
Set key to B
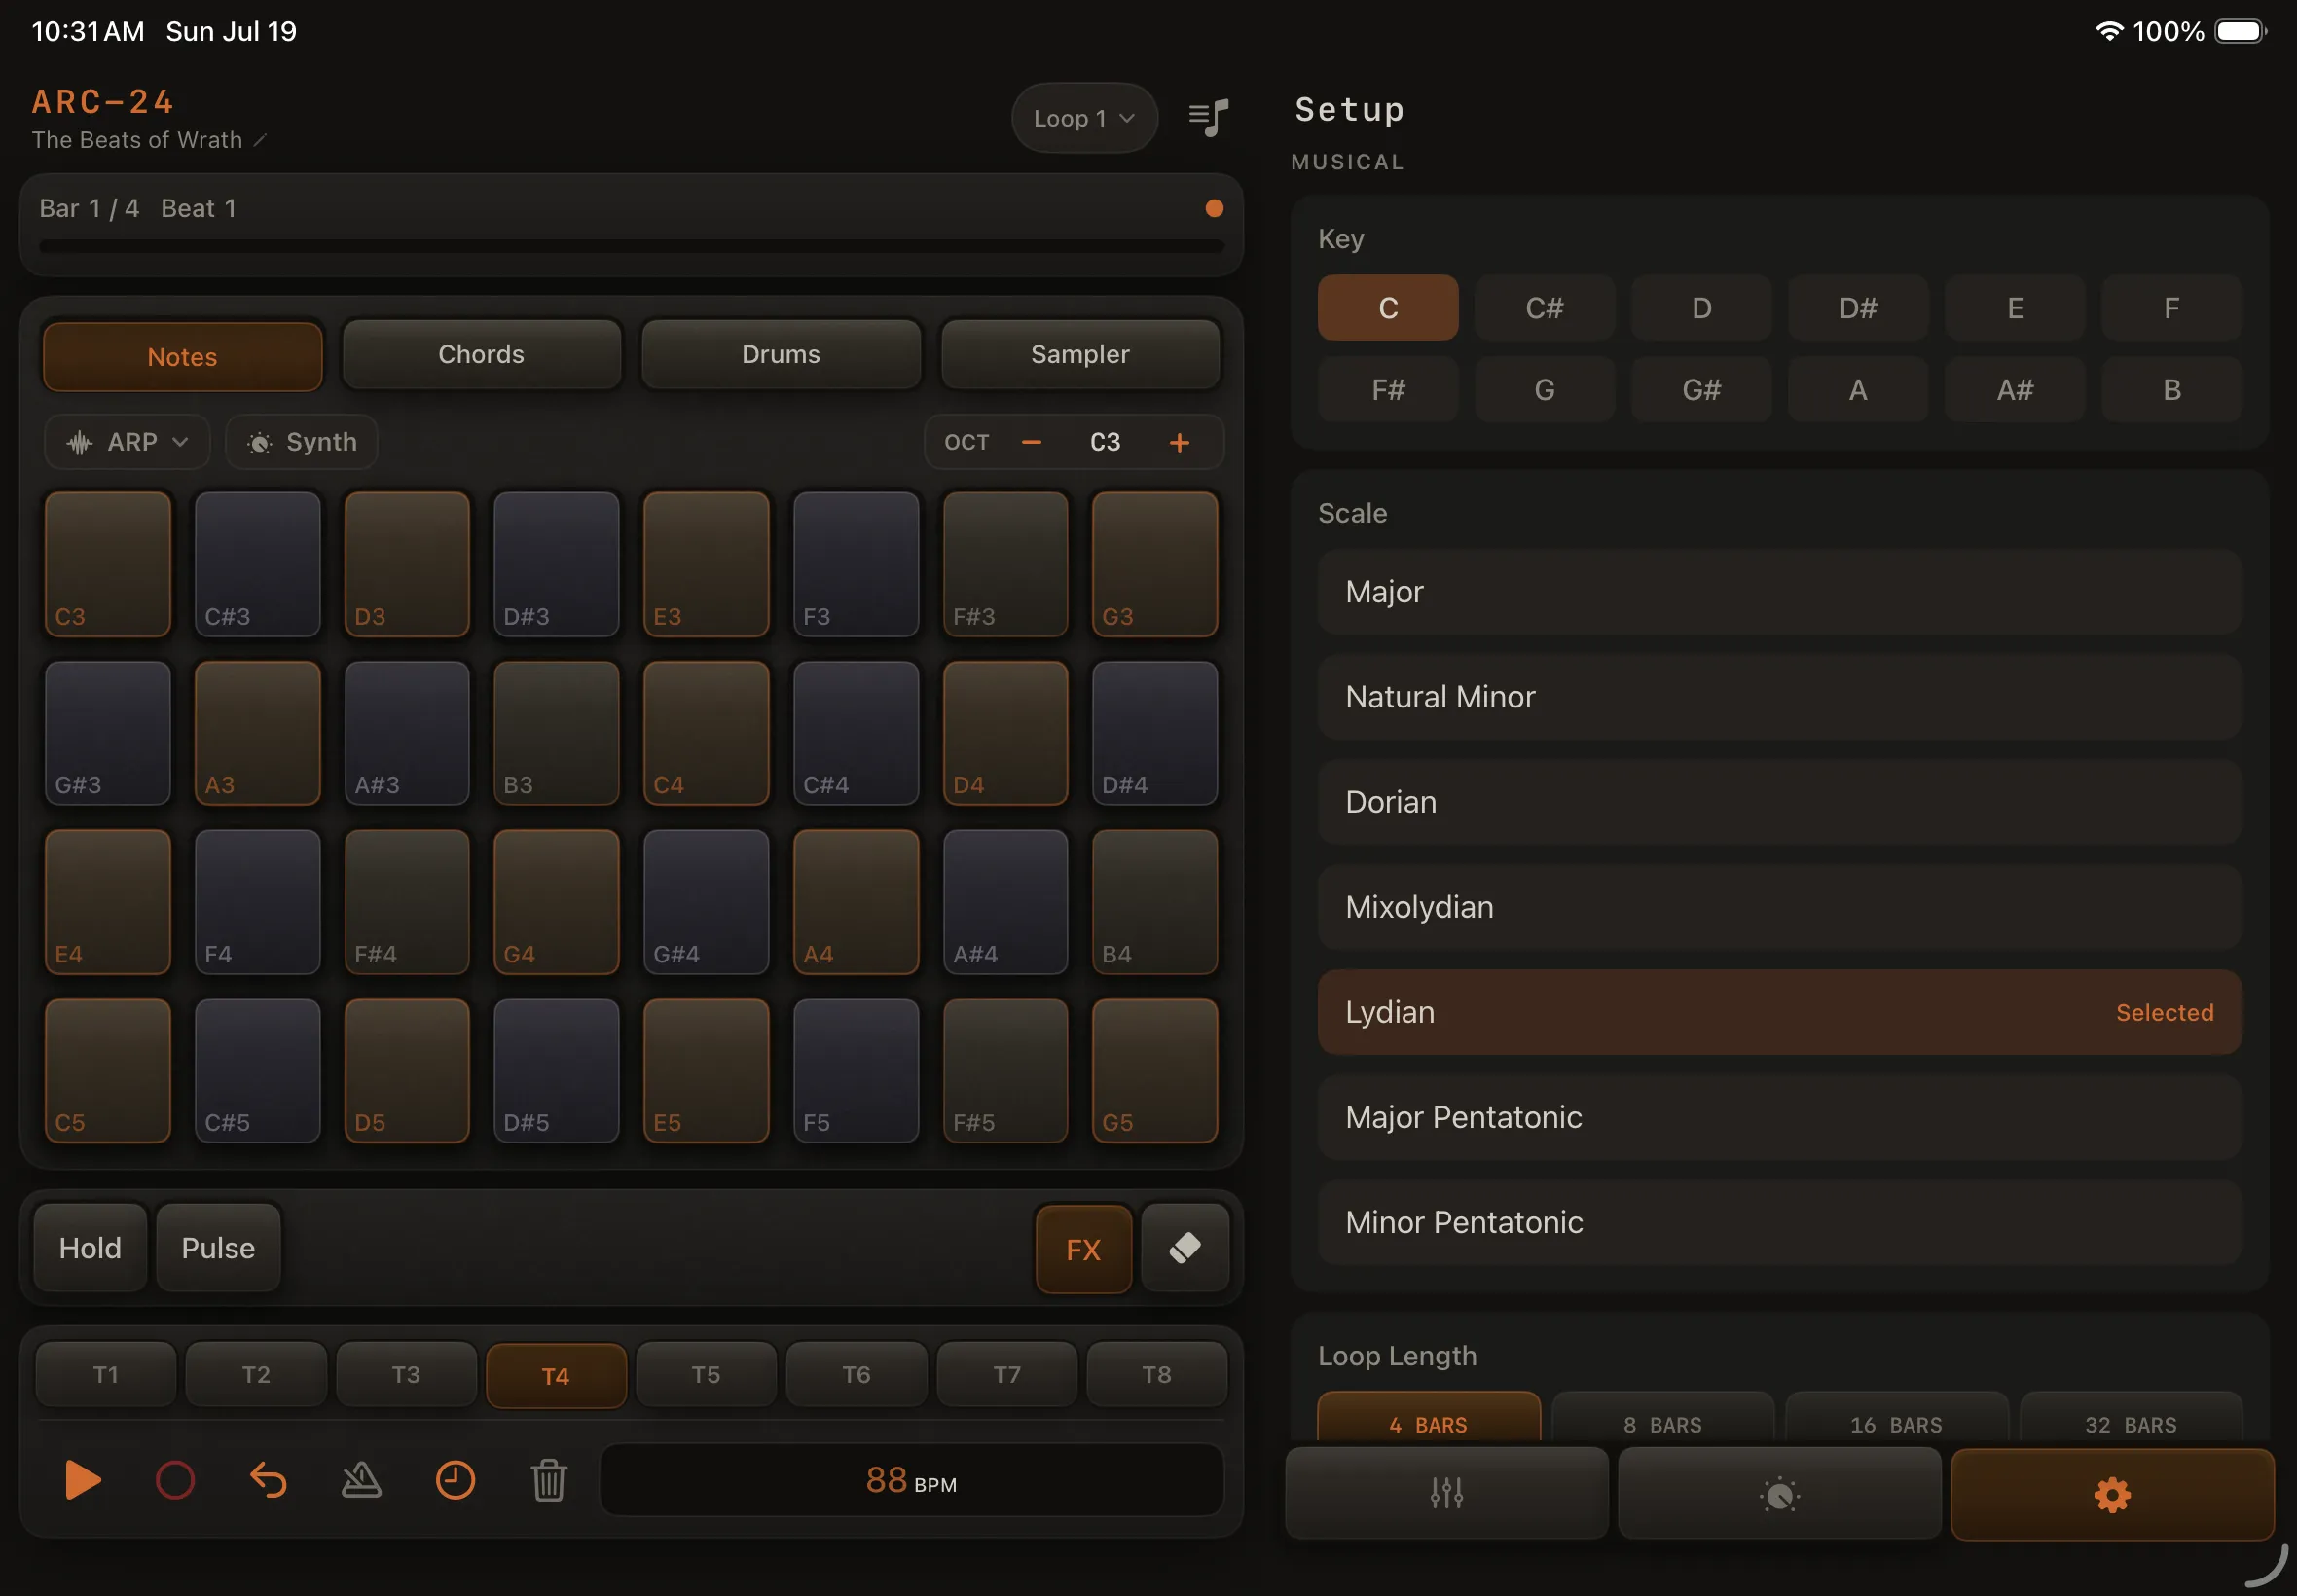[2171, 389]
